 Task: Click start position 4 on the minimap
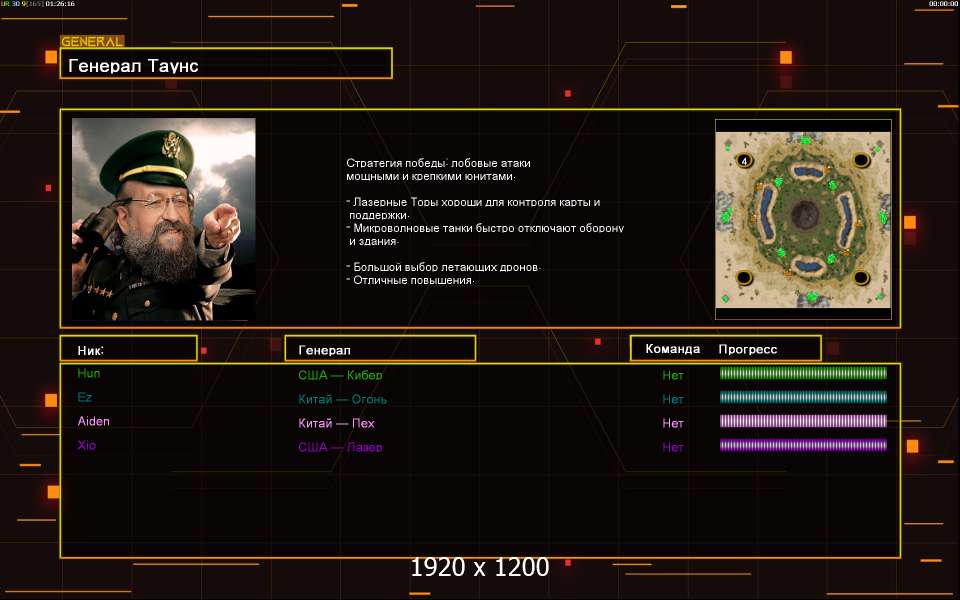pyautogui.click(x=744, y=161)
